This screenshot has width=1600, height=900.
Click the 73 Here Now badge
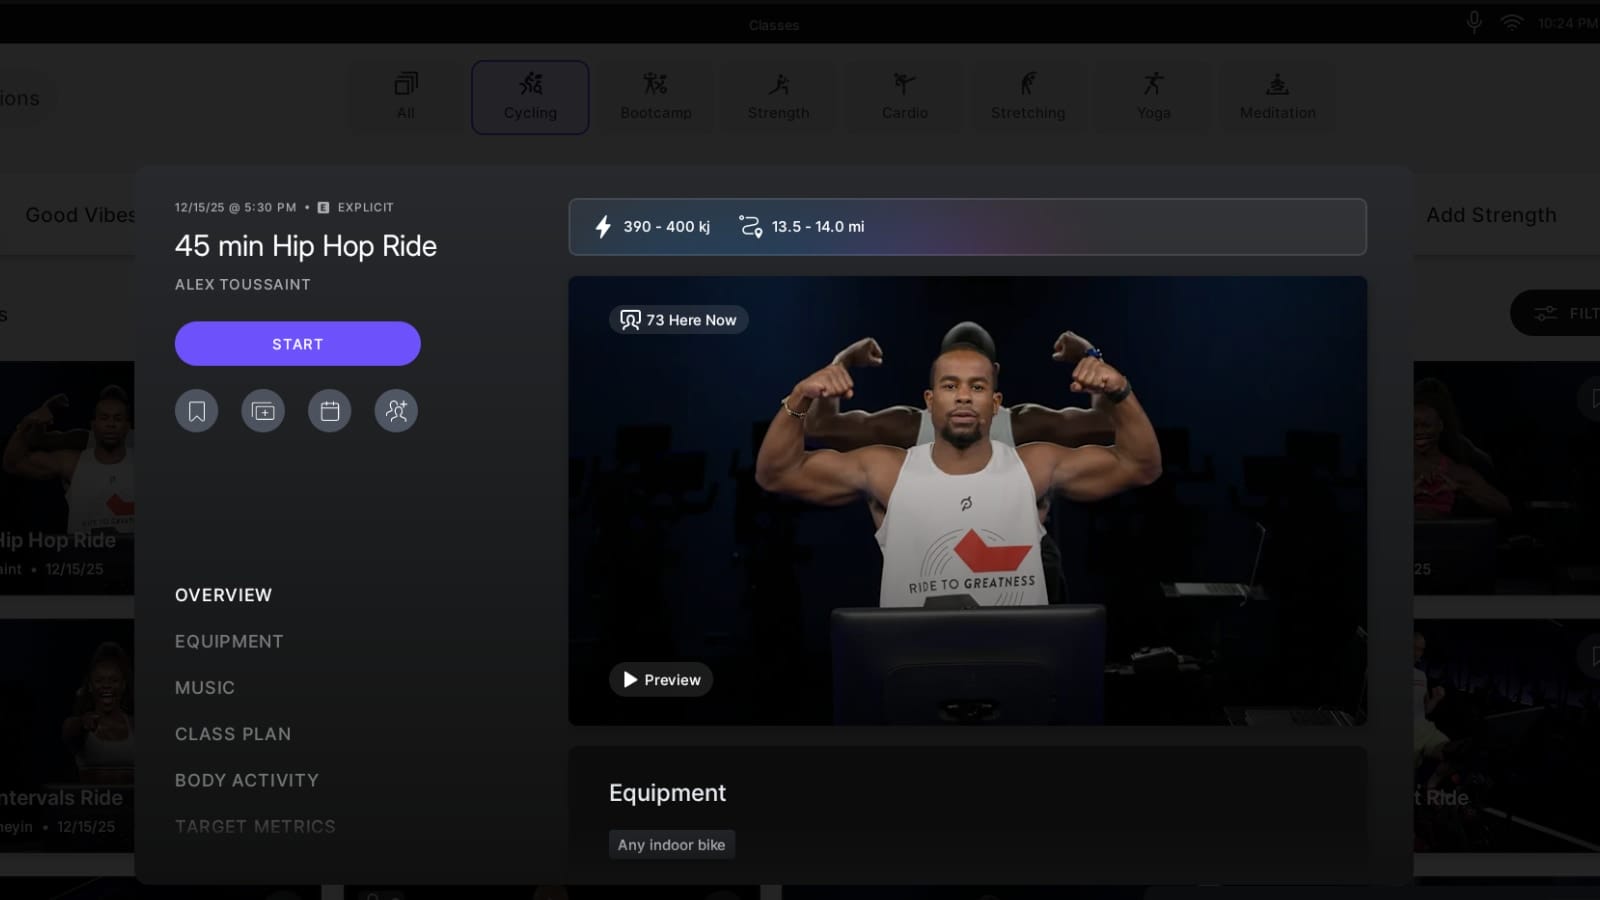coord(678,320)
